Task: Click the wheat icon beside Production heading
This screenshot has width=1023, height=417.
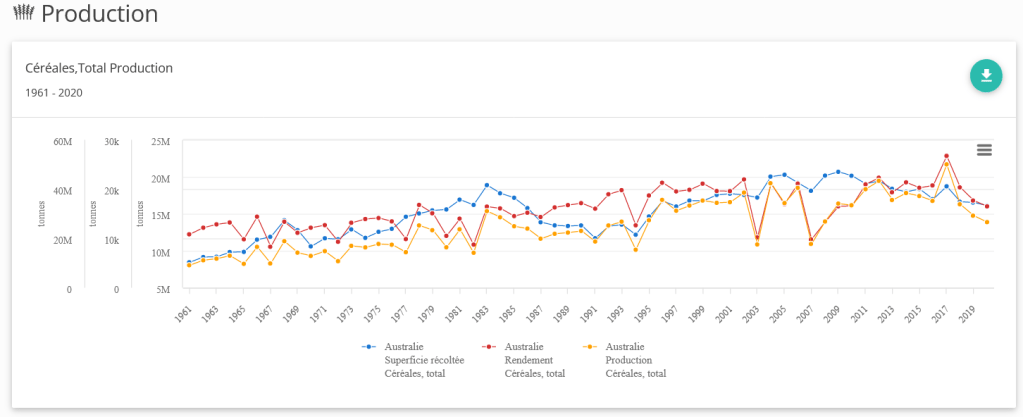Action: tap(23, 14)
